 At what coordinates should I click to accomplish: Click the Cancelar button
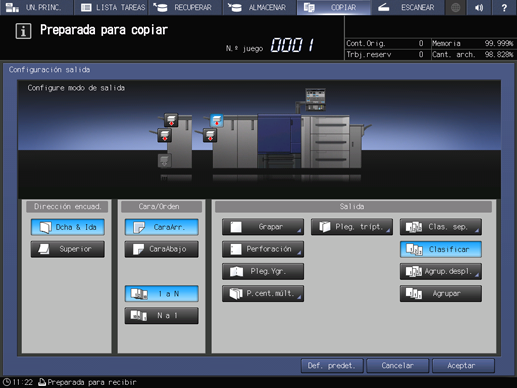click(x=397, y=366)
